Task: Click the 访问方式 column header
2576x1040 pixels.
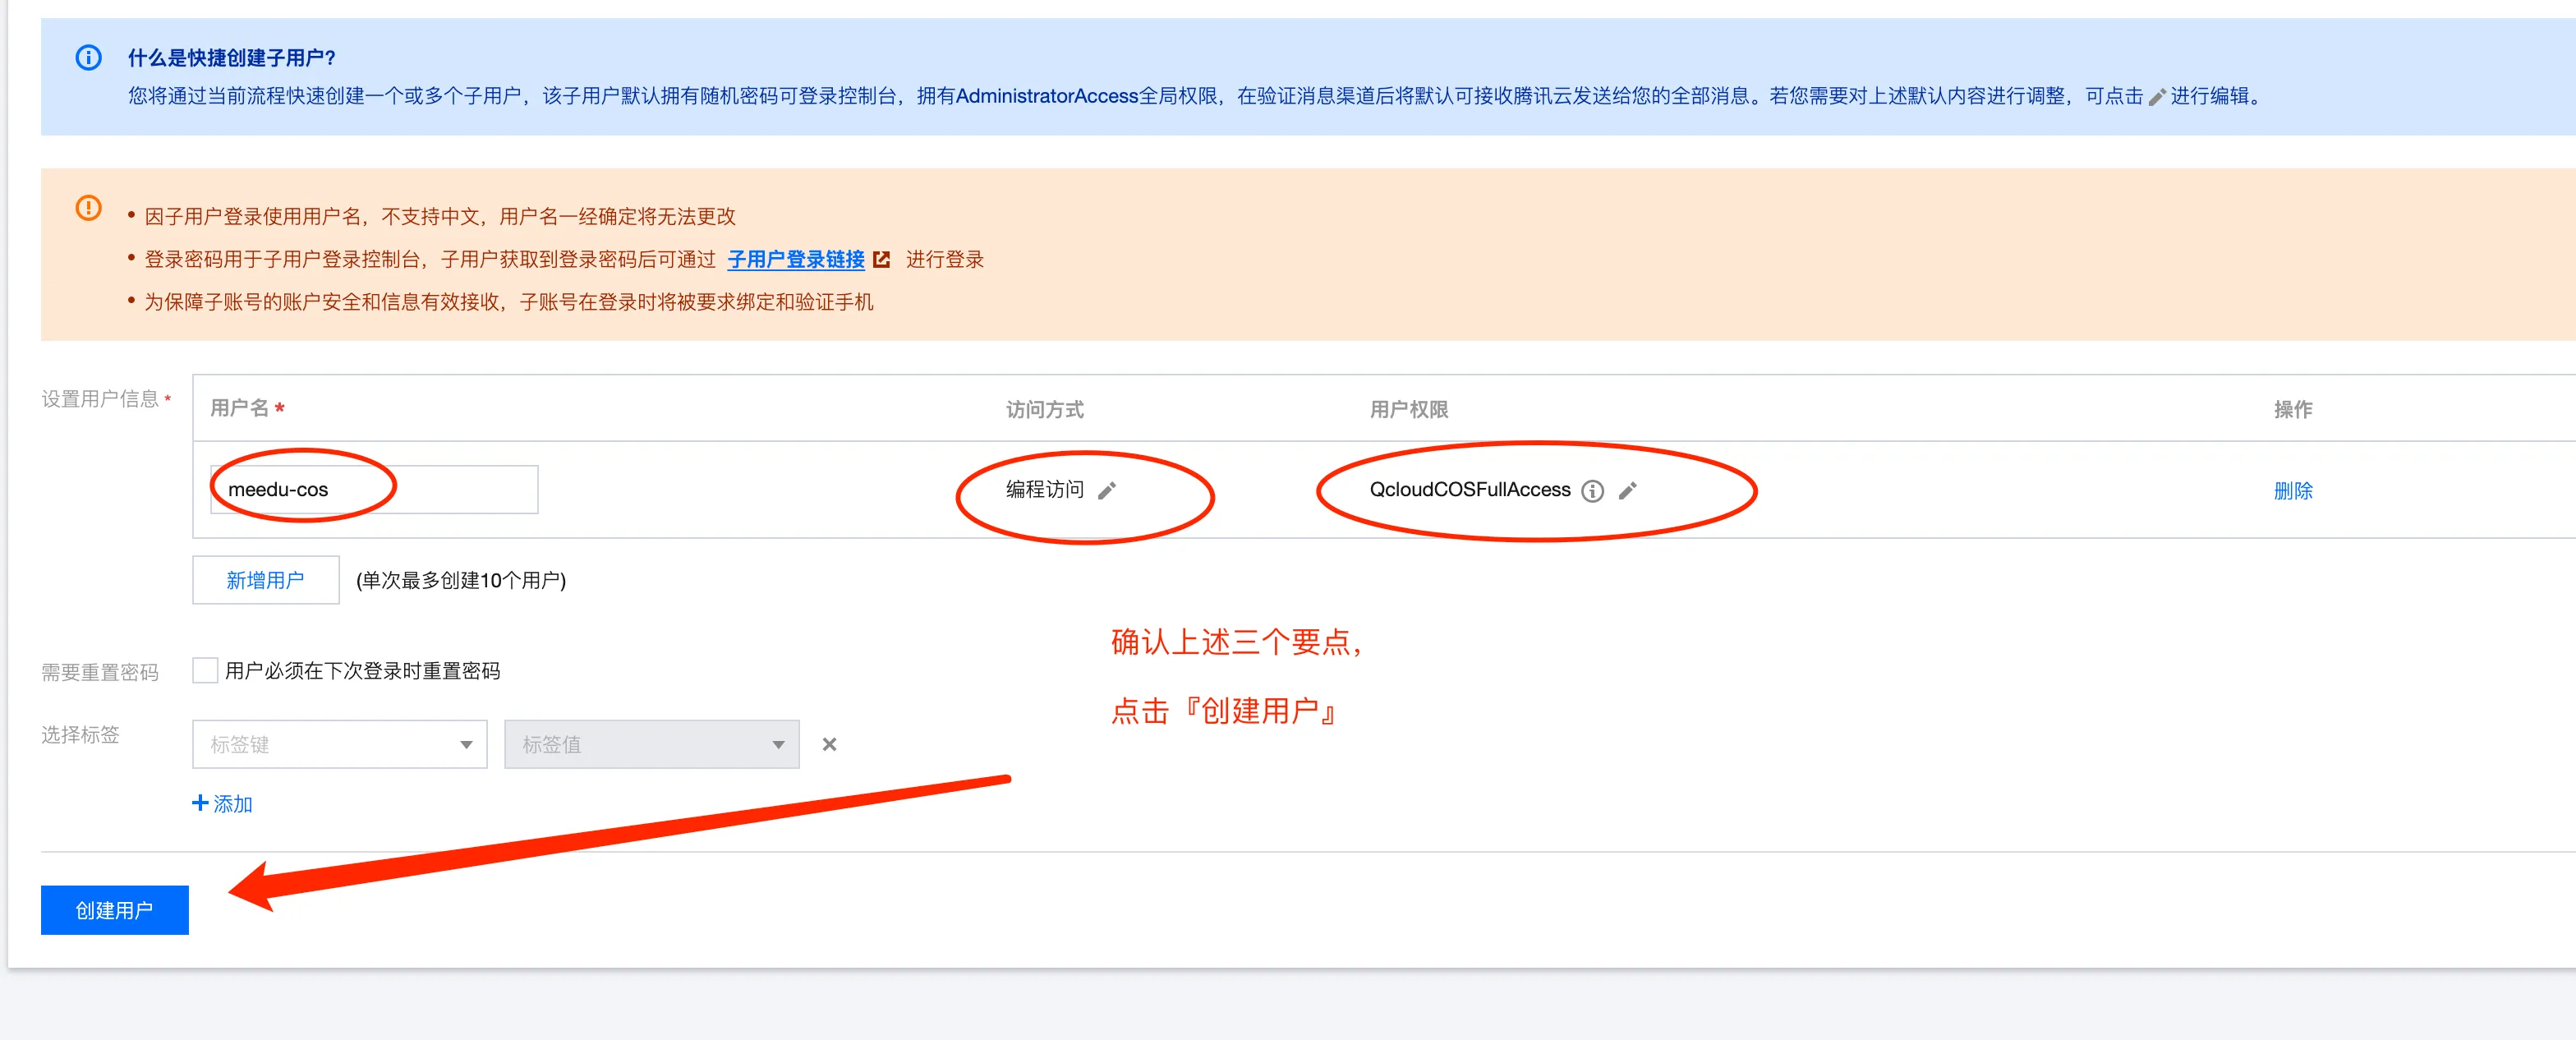Action: click(1045, 409)
